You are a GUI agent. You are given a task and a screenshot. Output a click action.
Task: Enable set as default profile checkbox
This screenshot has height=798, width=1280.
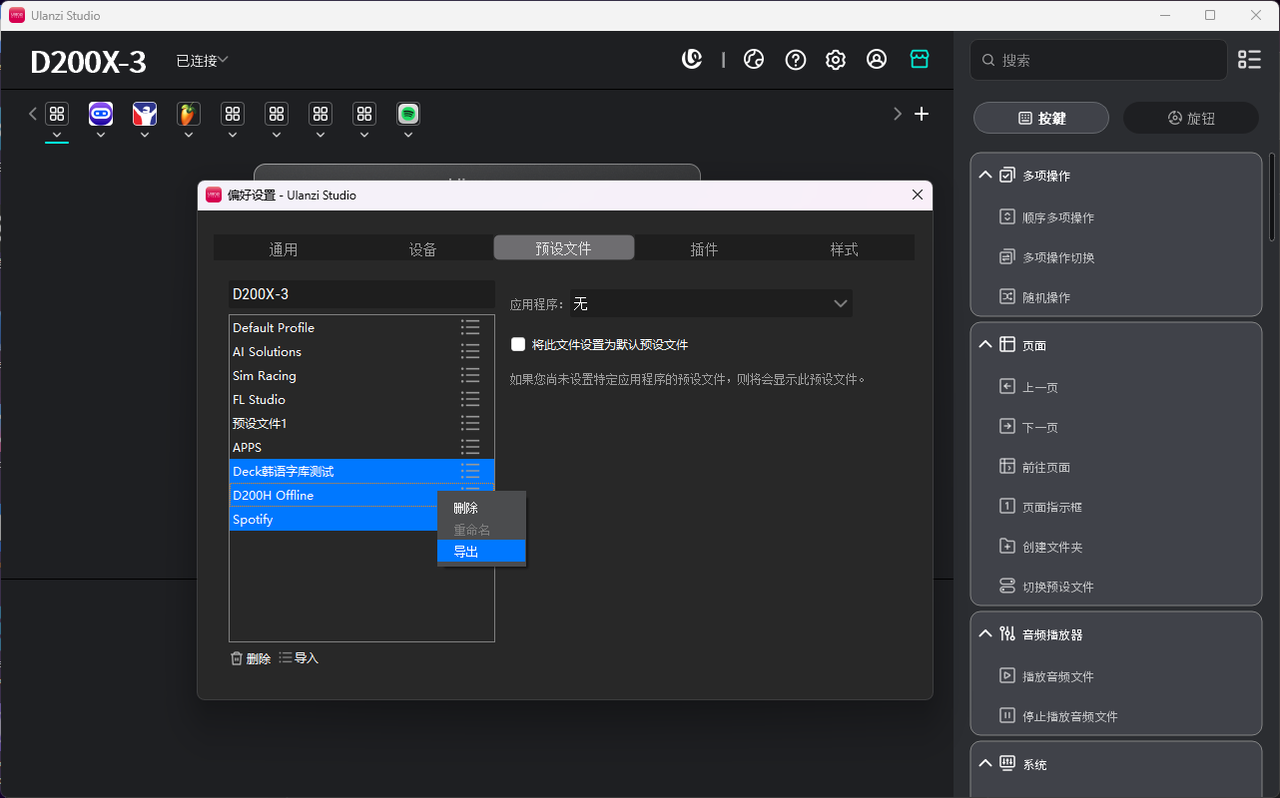tap(518, 345)
